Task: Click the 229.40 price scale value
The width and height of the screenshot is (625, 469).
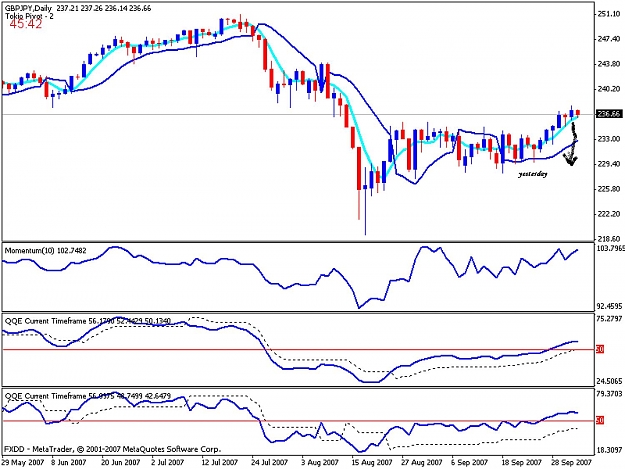Action: click(x=609, y=164)
